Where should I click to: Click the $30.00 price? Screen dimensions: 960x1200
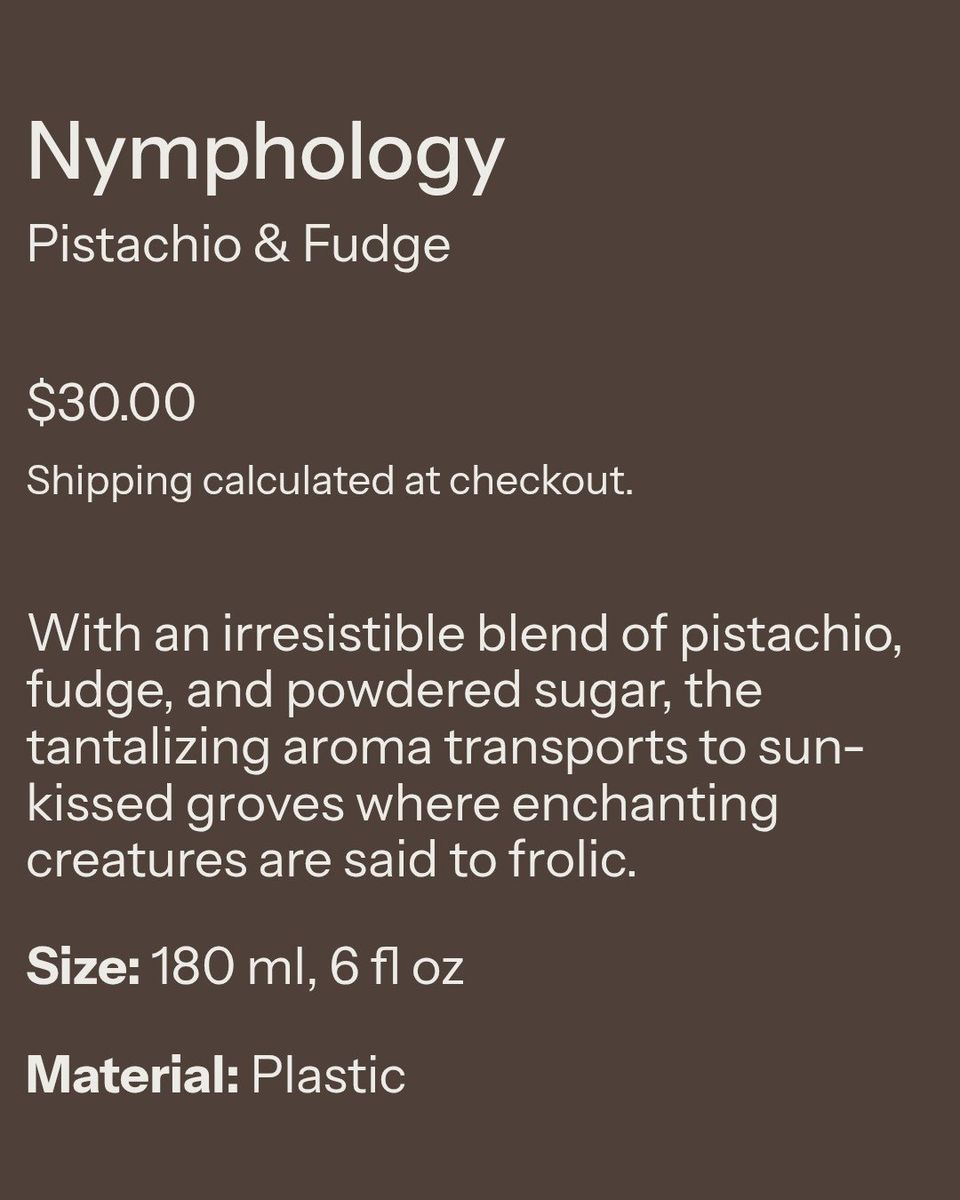(110, 404)
